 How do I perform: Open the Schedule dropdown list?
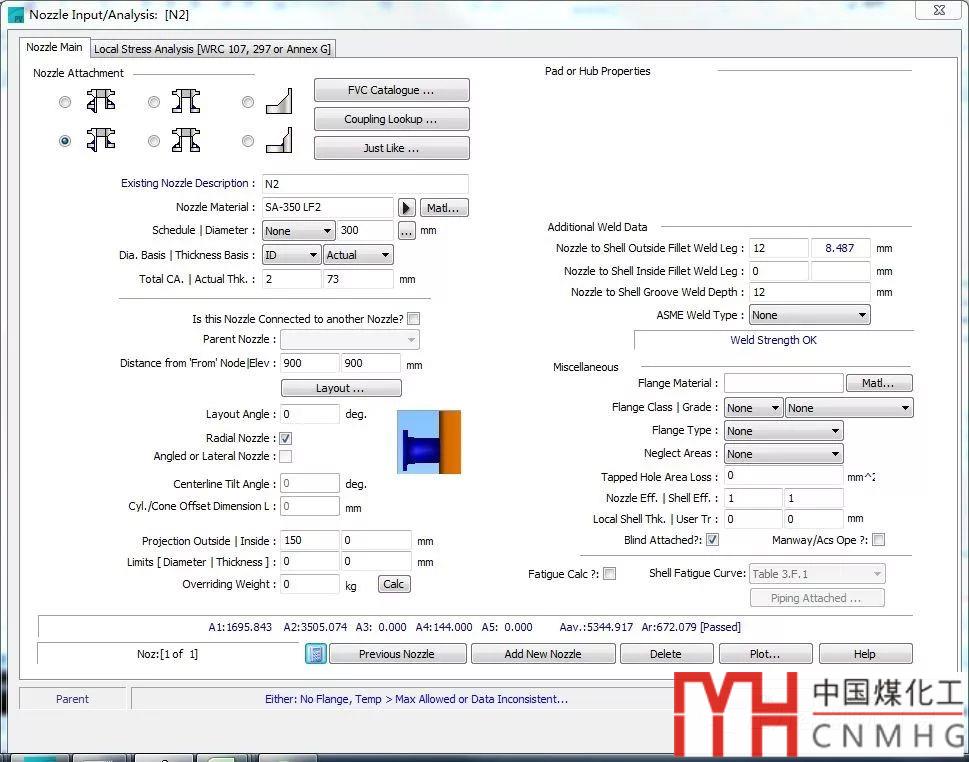pos(297,231)
